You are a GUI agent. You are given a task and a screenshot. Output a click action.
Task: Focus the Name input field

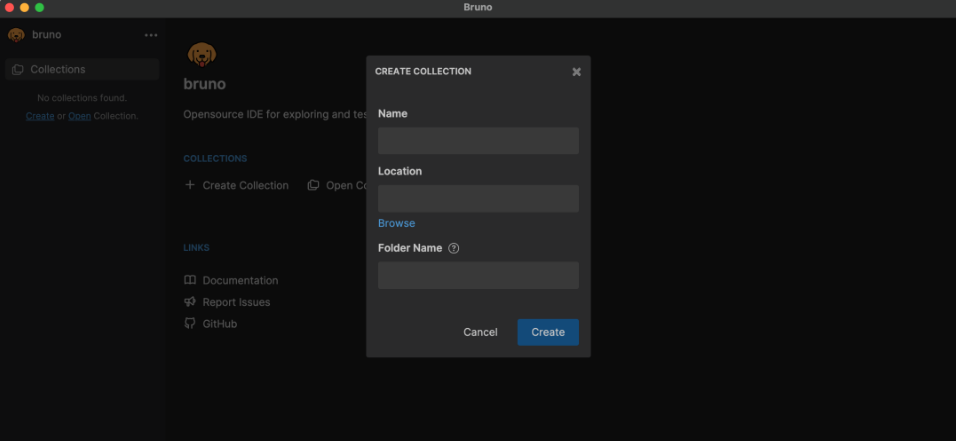pyautogui.click(x=479, y=141)
